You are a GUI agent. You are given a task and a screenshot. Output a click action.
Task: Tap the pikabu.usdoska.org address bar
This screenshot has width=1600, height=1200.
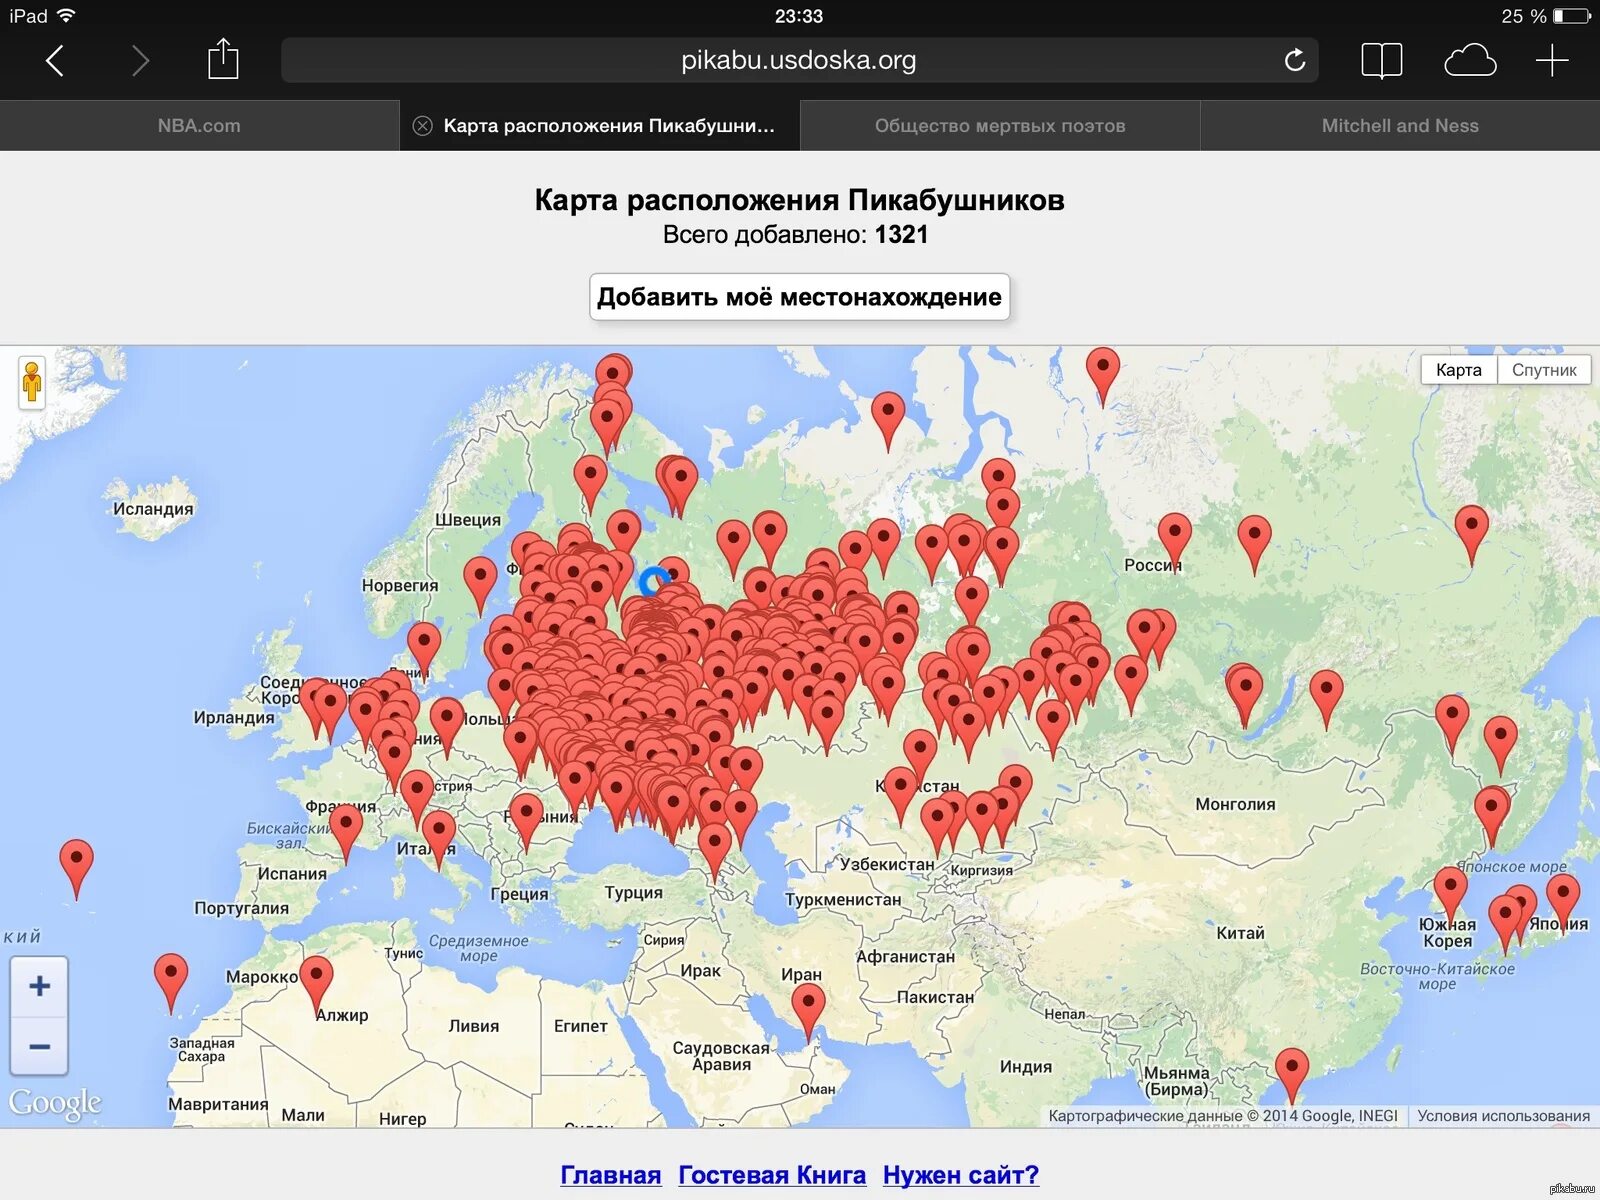(799, 60)
